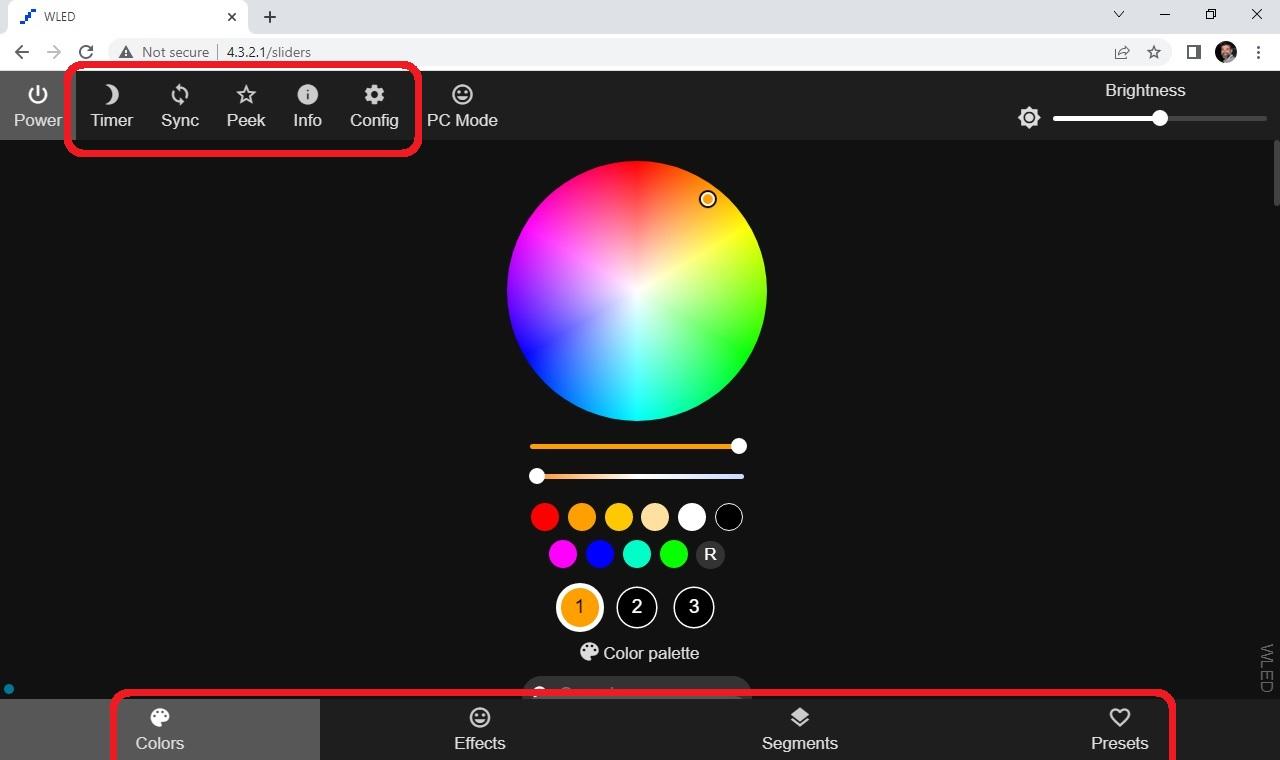Choose the red quick color swatch

click(x=545, y=517)
